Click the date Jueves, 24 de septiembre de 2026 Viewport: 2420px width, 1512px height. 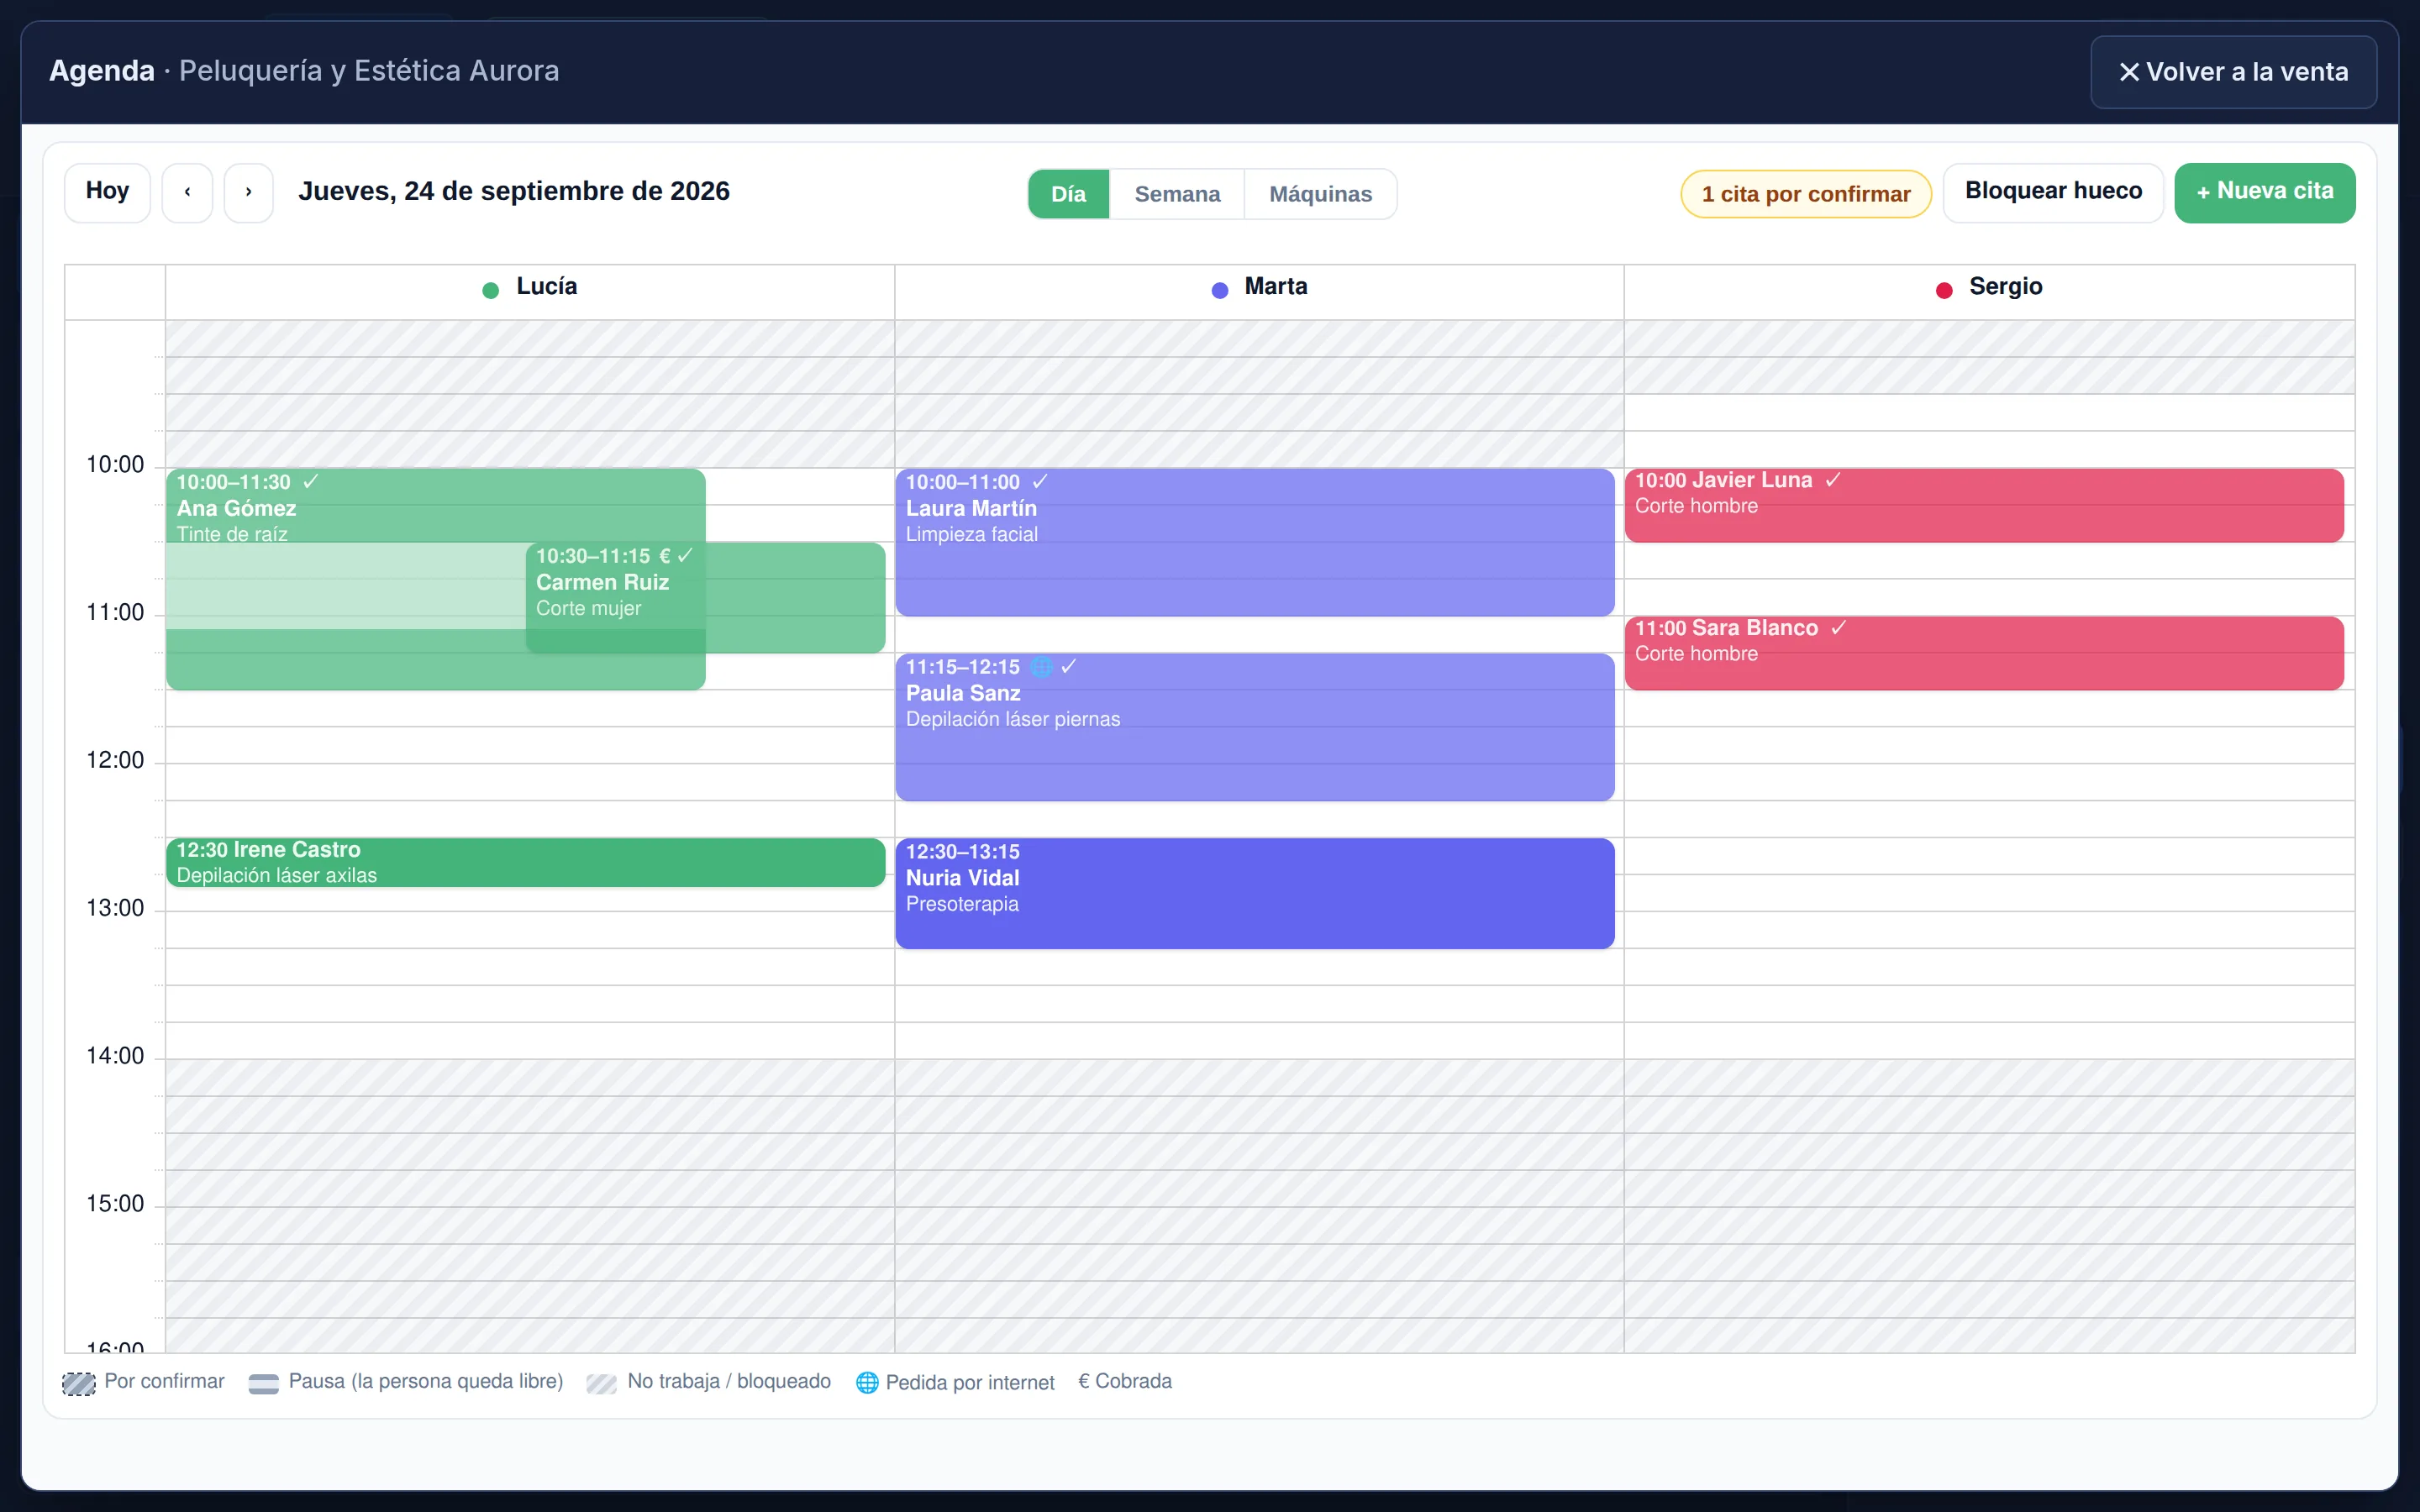[514, 191]
